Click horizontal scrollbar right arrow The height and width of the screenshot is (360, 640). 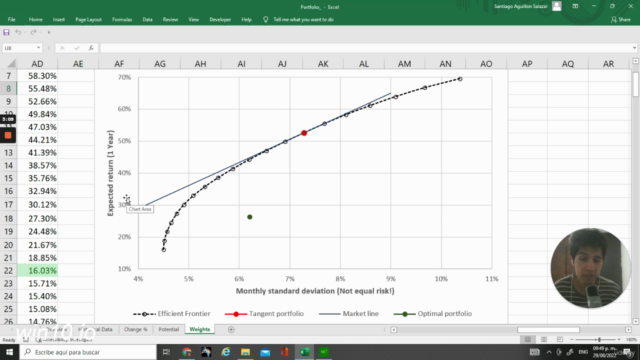[x=628, y=330]
